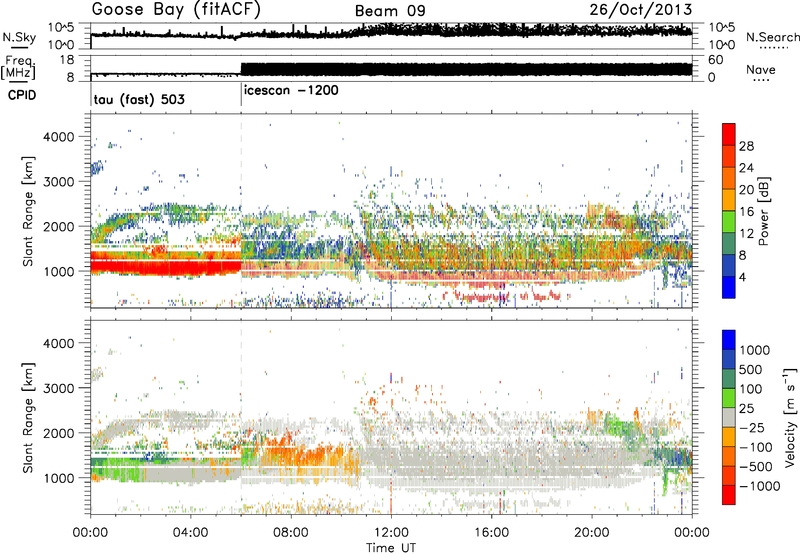Click the '-1000' tick on Velocity scale
This screenshot has height=554, width=800.
(759, 486)
